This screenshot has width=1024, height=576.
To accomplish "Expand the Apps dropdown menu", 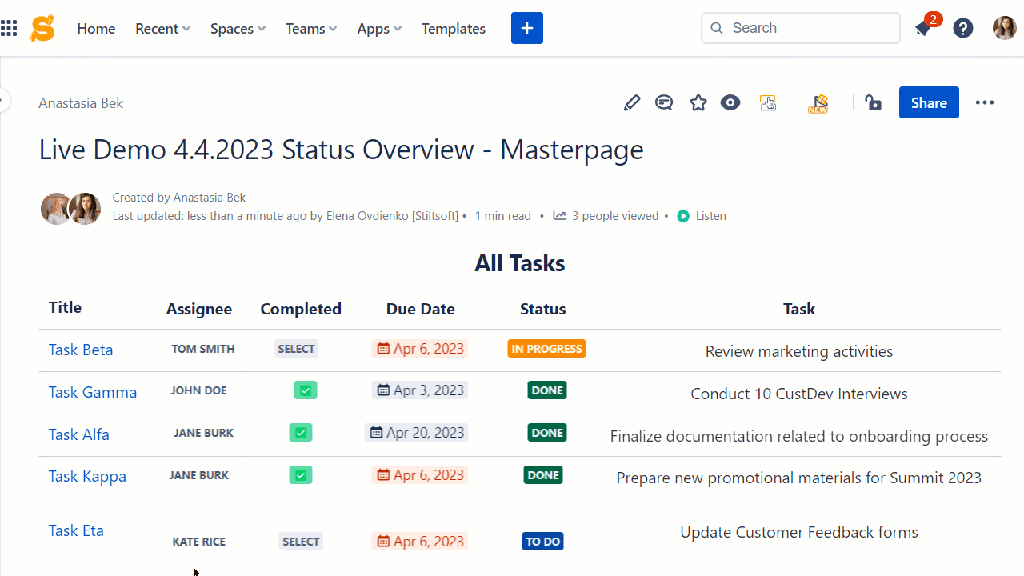I will [379, 29].
